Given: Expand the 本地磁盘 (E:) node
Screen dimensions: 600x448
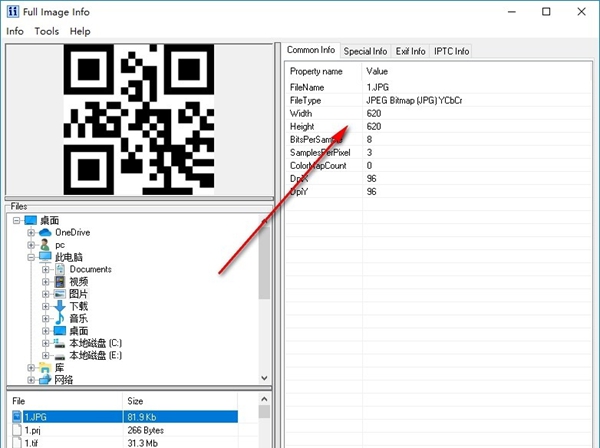Looking at the screenshot, I should click(46, 355).
